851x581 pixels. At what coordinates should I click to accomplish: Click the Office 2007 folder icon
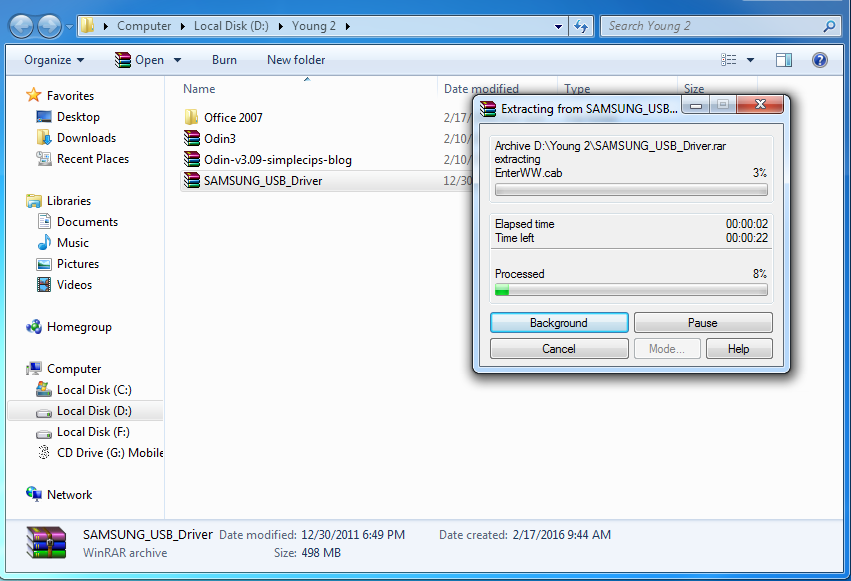191,117
